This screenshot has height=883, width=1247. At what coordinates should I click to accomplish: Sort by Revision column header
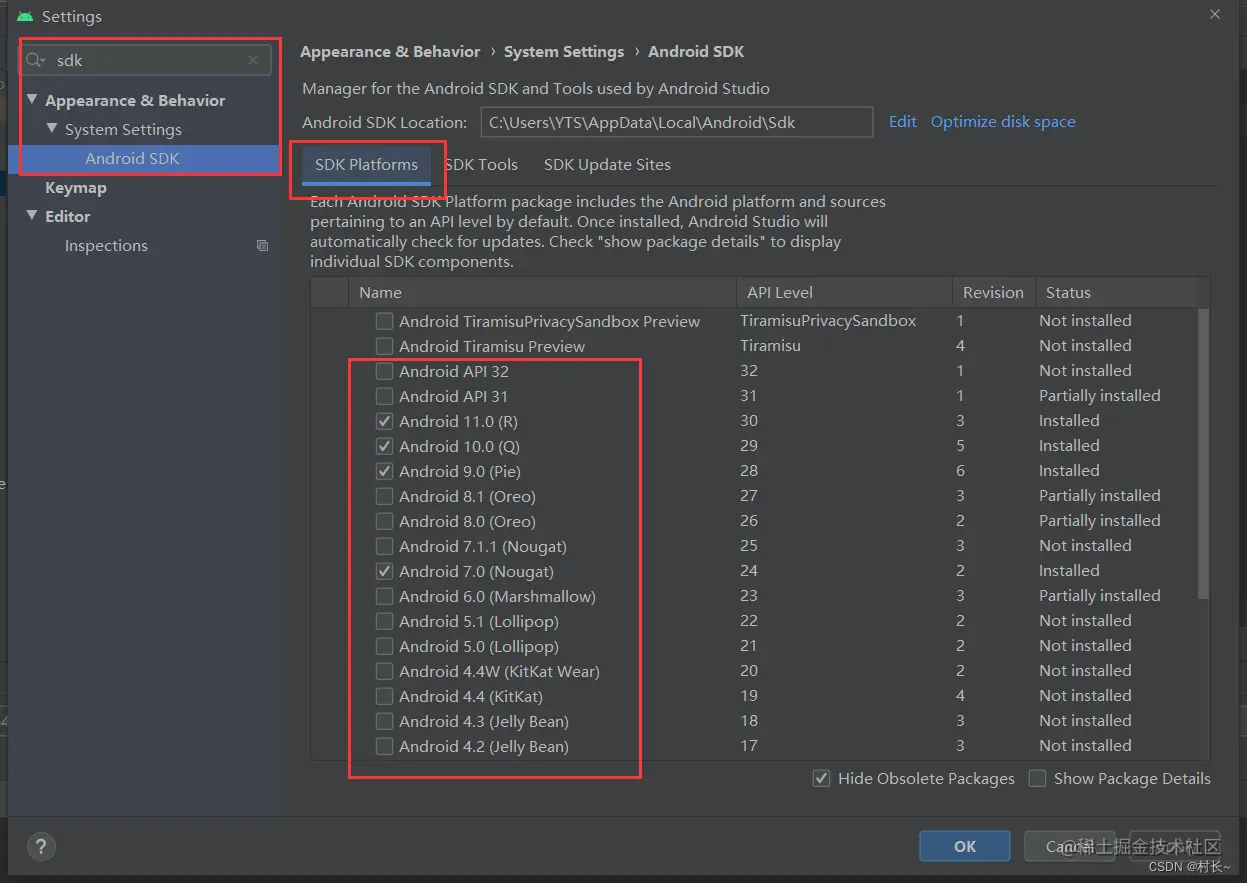pos(993,293)
